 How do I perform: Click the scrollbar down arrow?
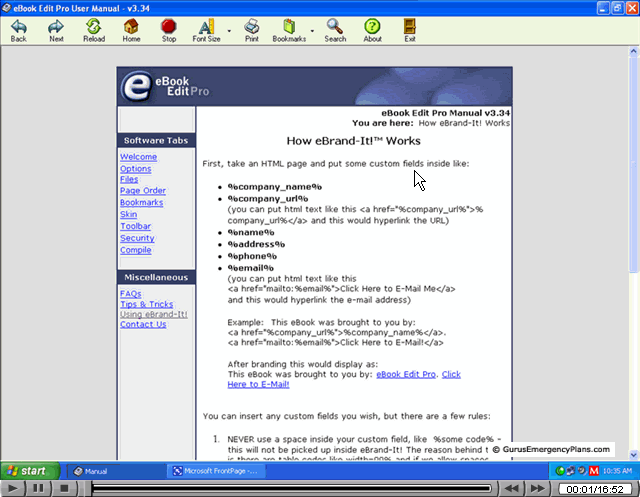pyautogui.click(x=633, y=454)
